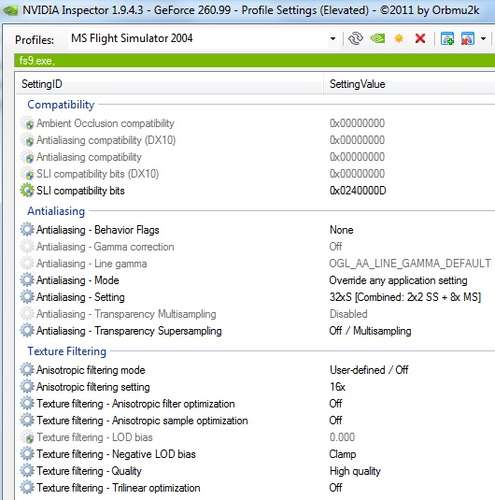Click gear icon beside Texture filtering - Quality
Viewport: 495px width, 500px height.
point(27,471)
